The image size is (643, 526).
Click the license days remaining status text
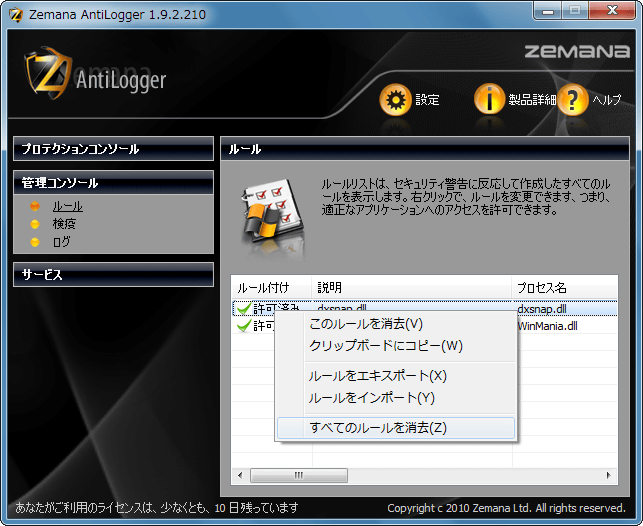tap(157, 508)
